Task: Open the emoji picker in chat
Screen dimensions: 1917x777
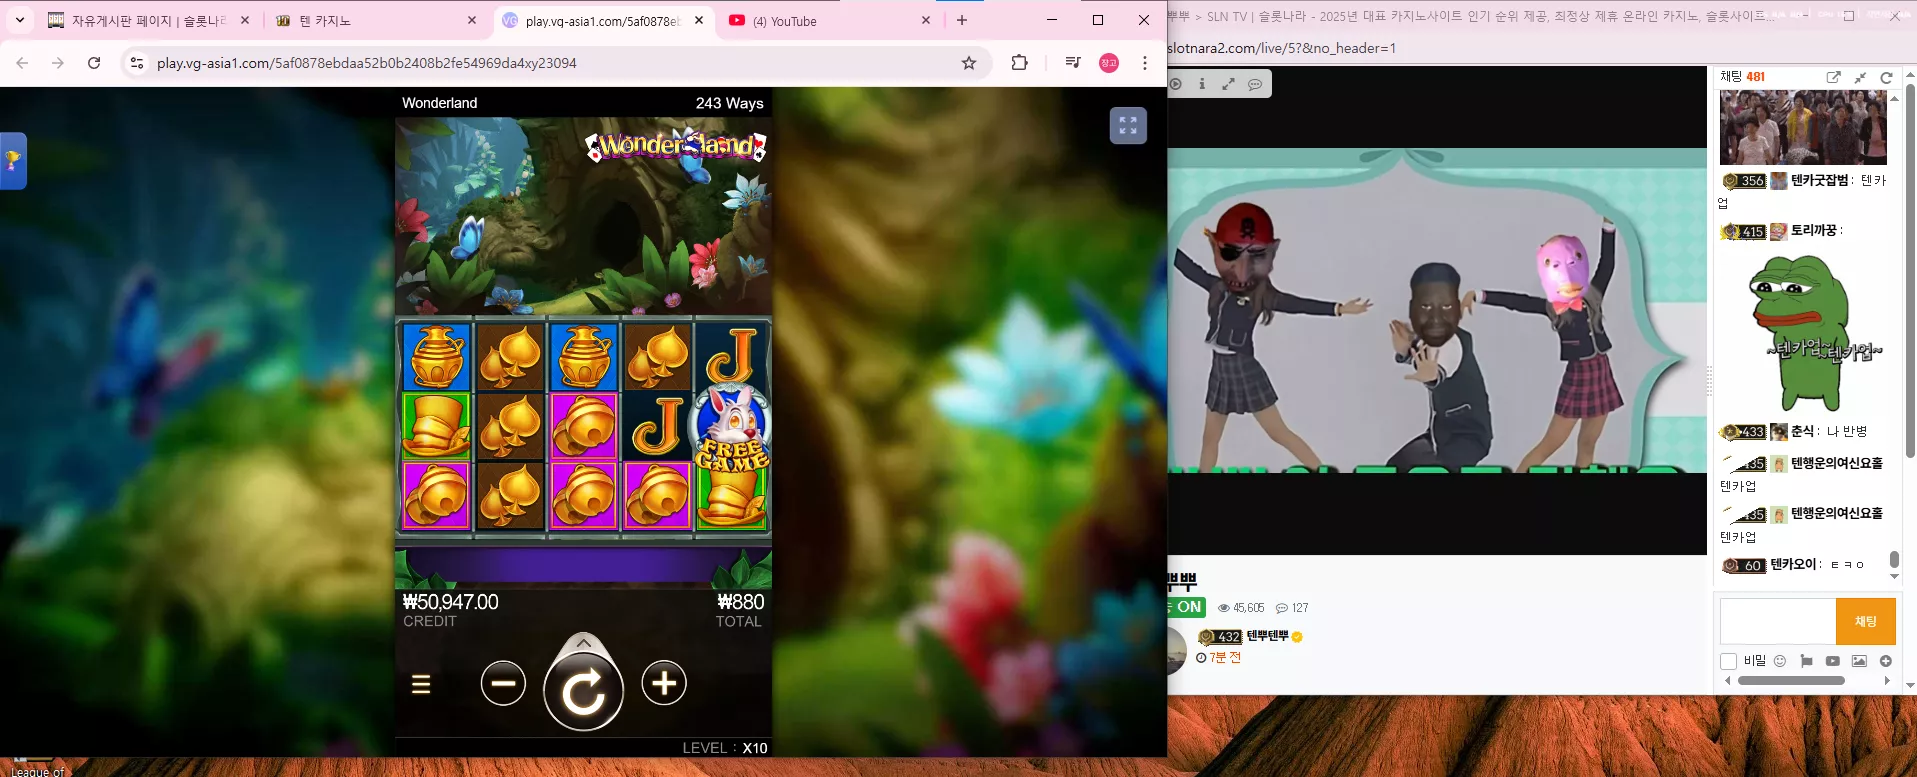Action: 1780,661
